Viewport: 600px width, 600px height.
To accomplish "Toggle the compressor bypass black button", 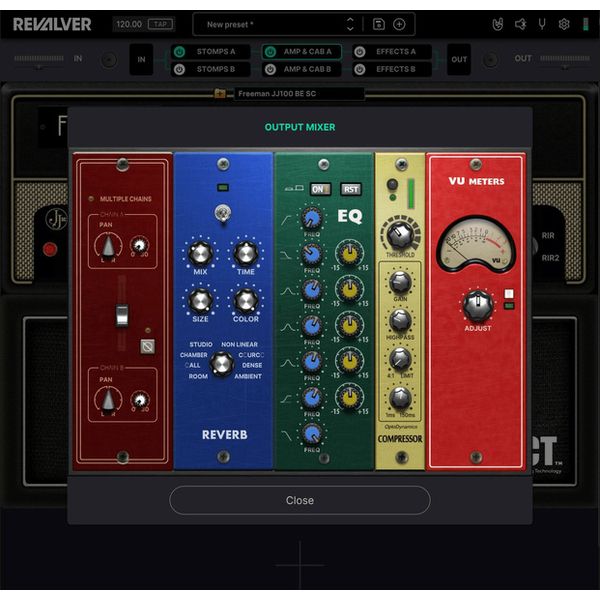I will [392, 184].
